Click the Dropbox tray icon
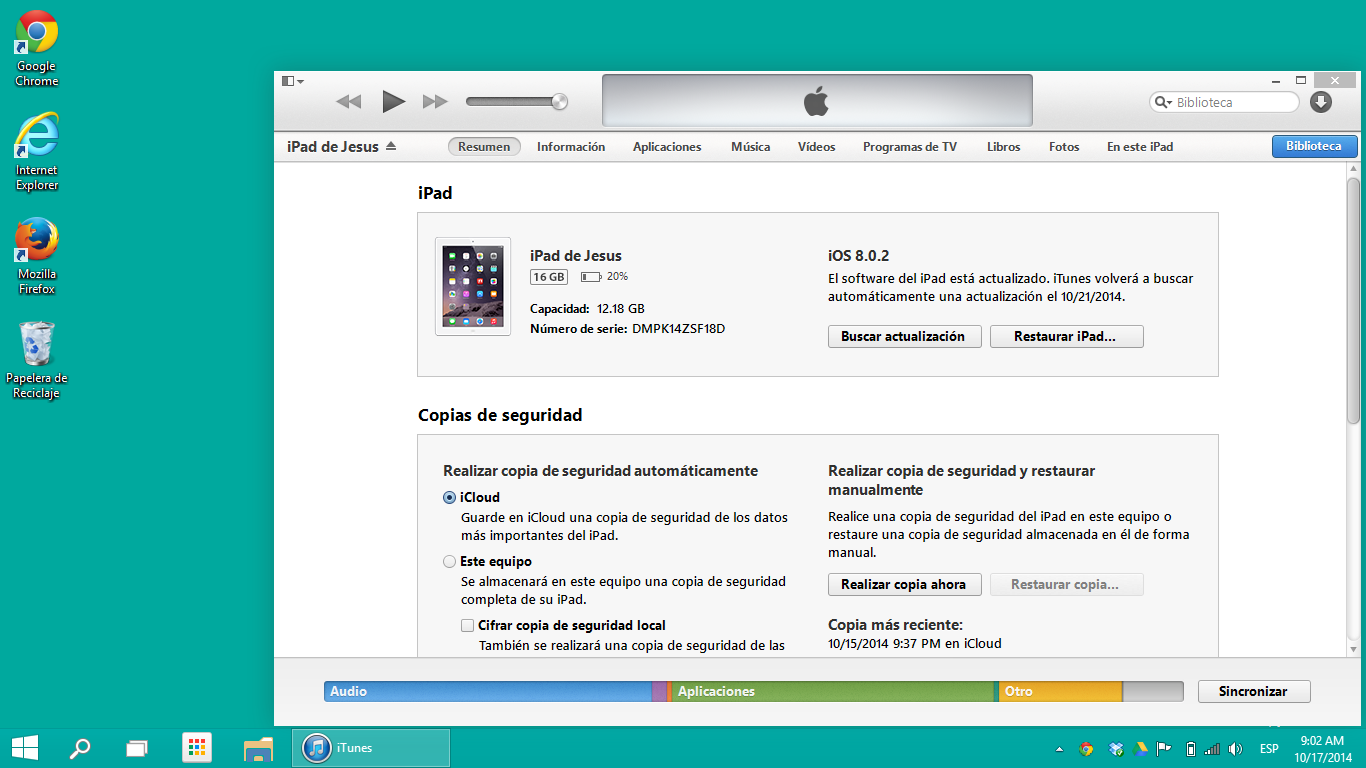This screenshot has width=1366, height=768. coord(1116,748)
